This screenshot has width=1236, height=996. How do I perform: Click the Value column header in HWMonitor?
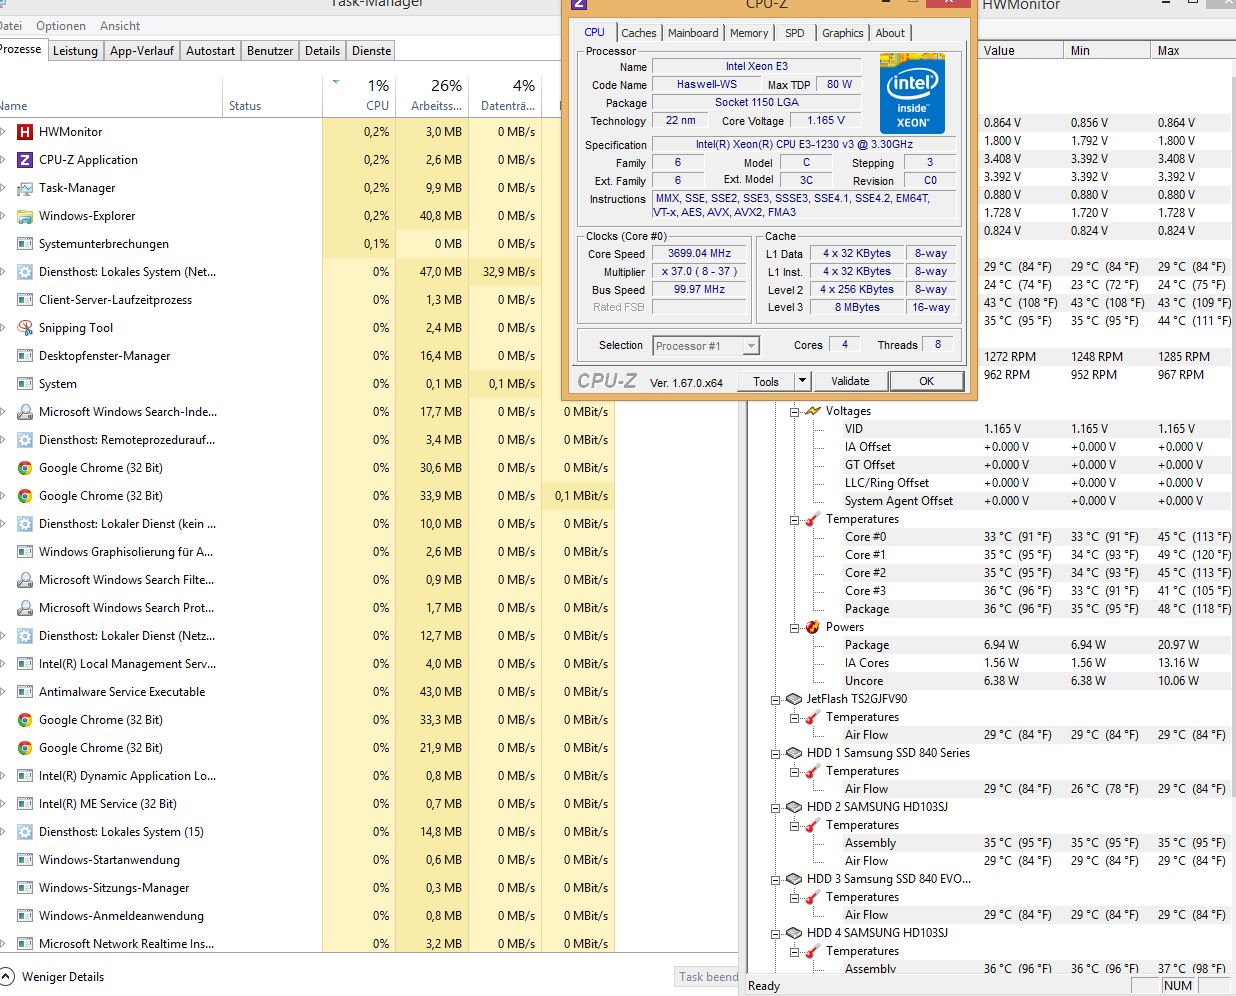[1021, 50]
